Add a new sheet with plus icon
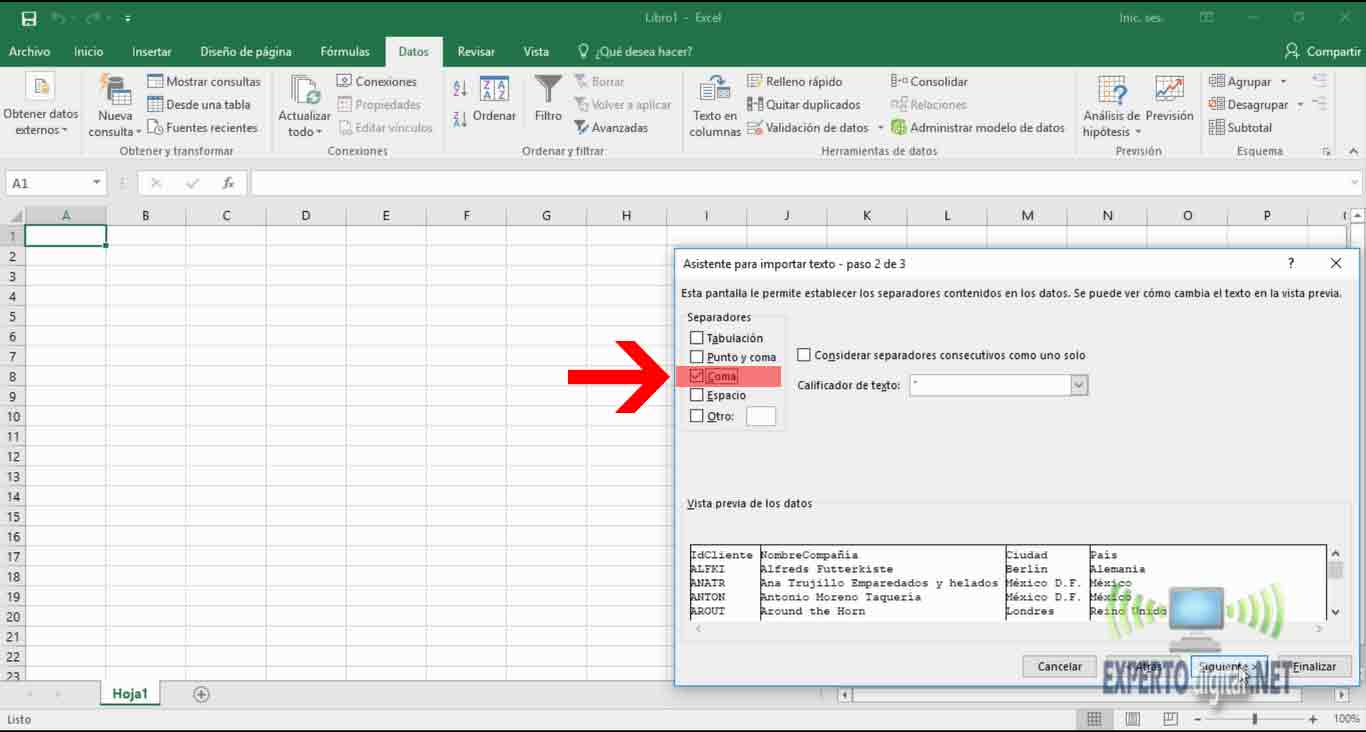 (x=201, y=694)
